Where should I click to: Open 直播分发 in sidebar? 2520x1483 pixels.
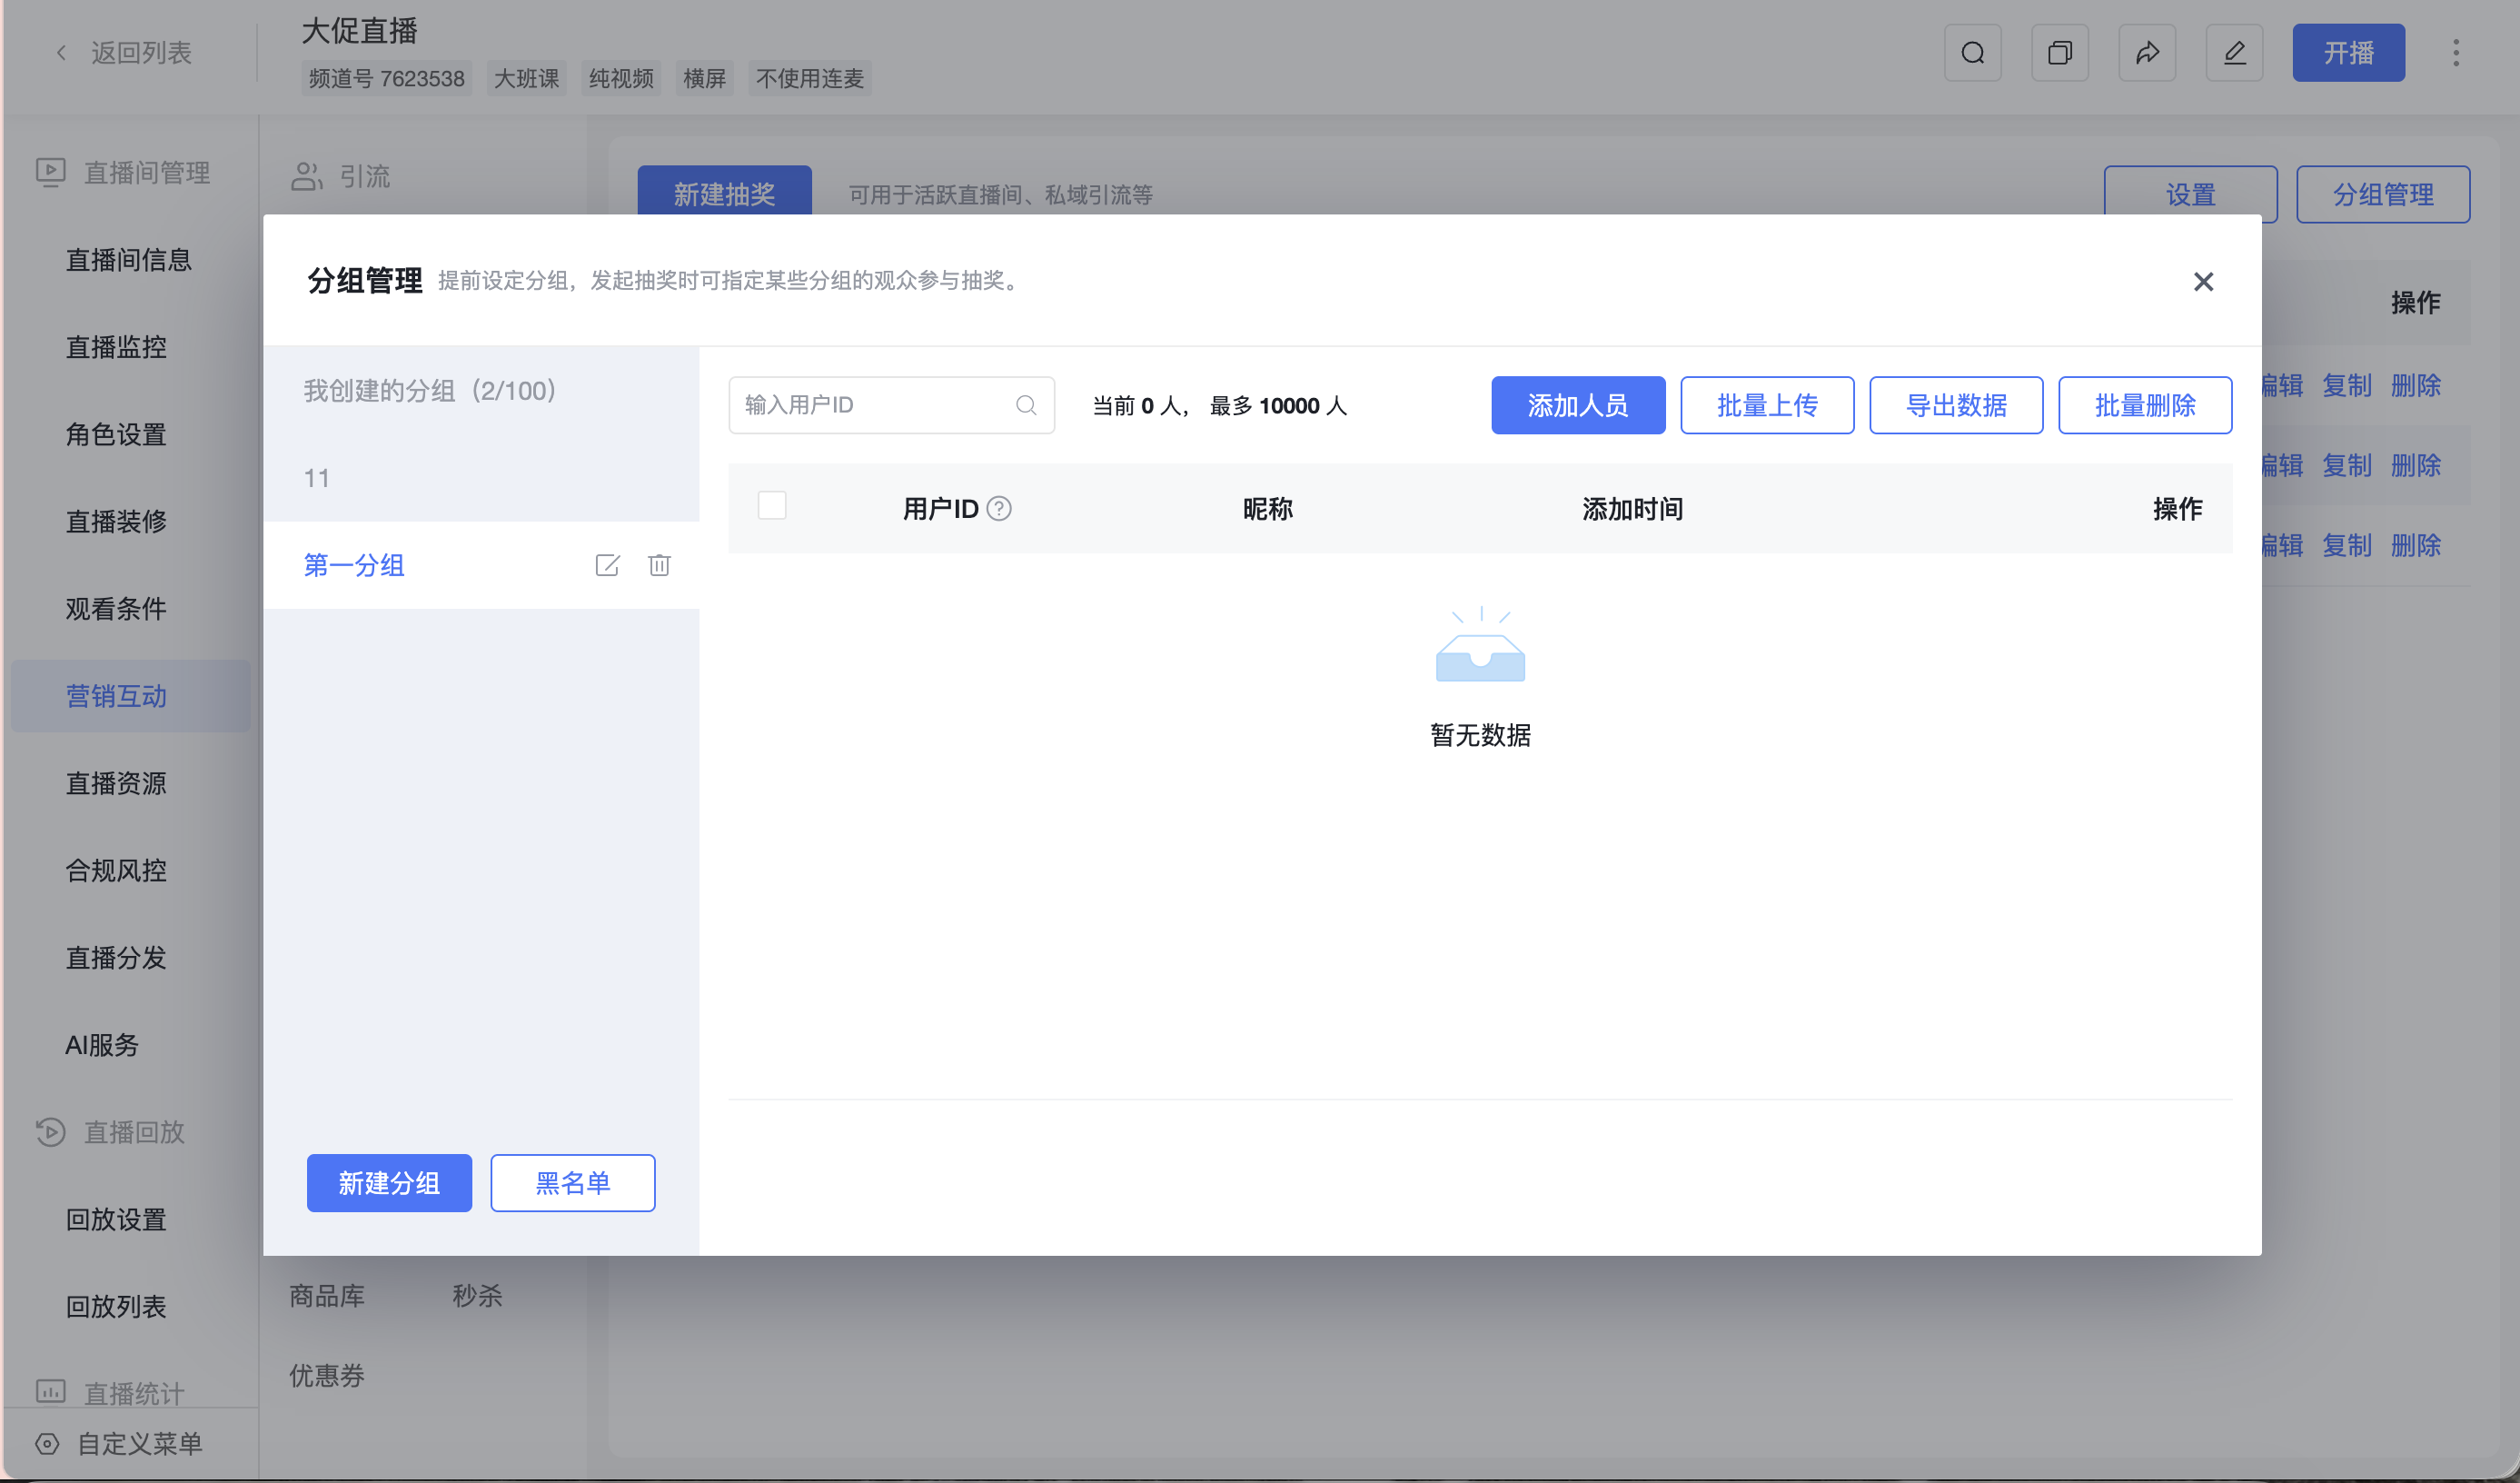coord(116,958)
